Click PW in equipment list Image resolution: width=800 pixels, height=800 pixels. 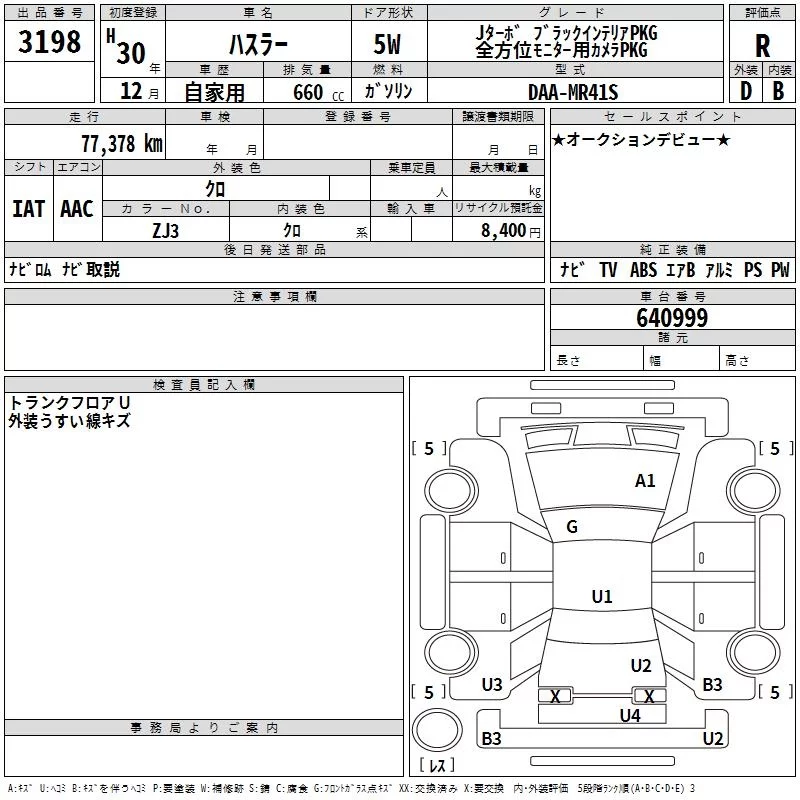780,269
